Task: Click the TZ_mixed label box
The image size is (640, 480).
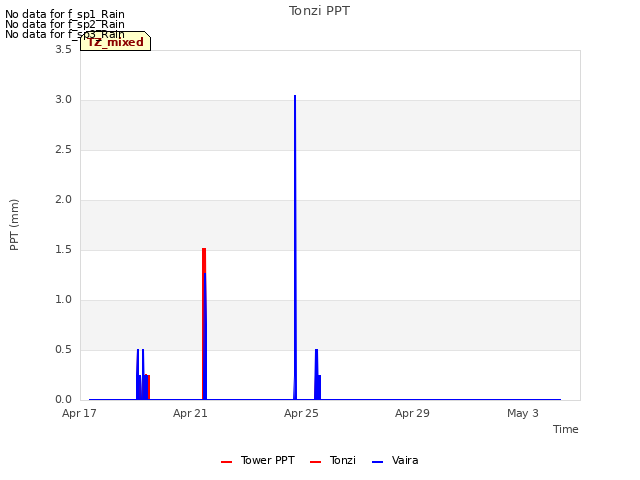Action: tap(116, 42)
